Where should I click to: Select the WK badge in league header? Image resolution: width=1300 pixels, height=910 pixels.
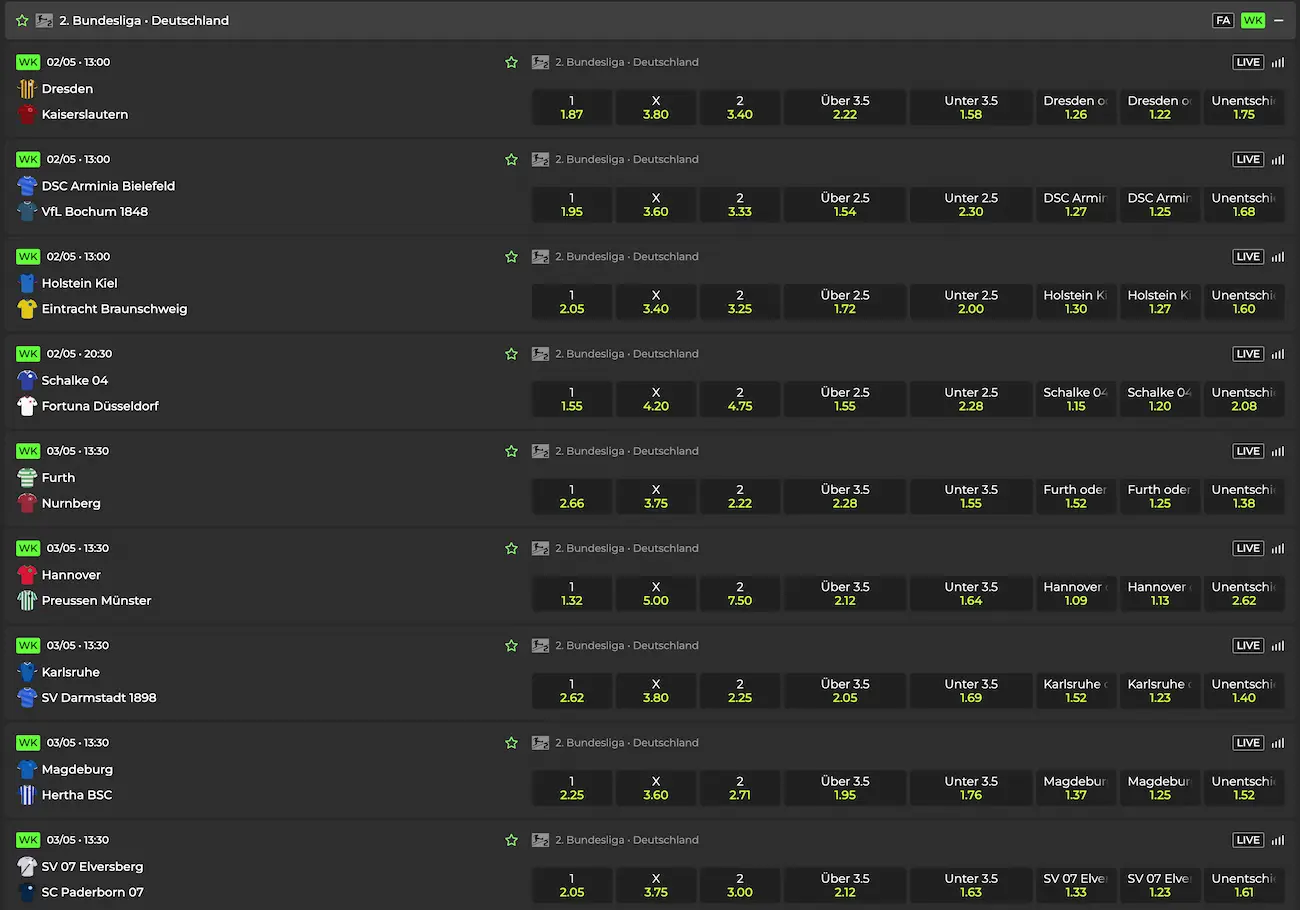coord(1252,20)
